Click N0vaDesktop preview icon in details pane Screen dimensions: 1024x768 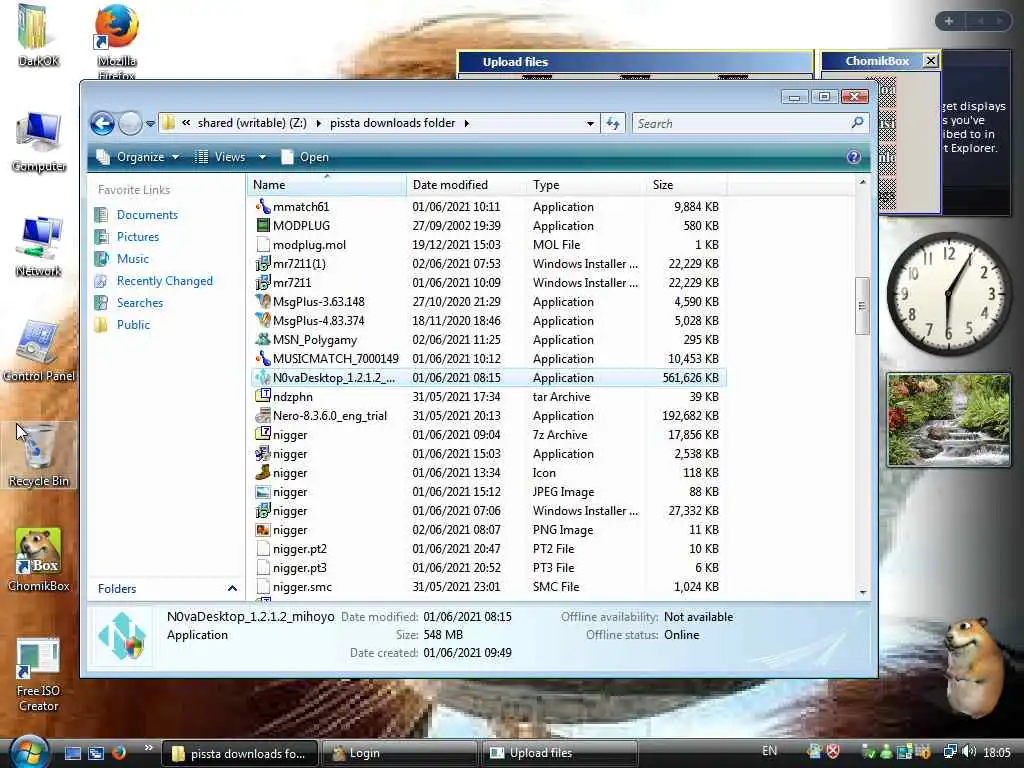pyautogui.click(x=122, y=635)
